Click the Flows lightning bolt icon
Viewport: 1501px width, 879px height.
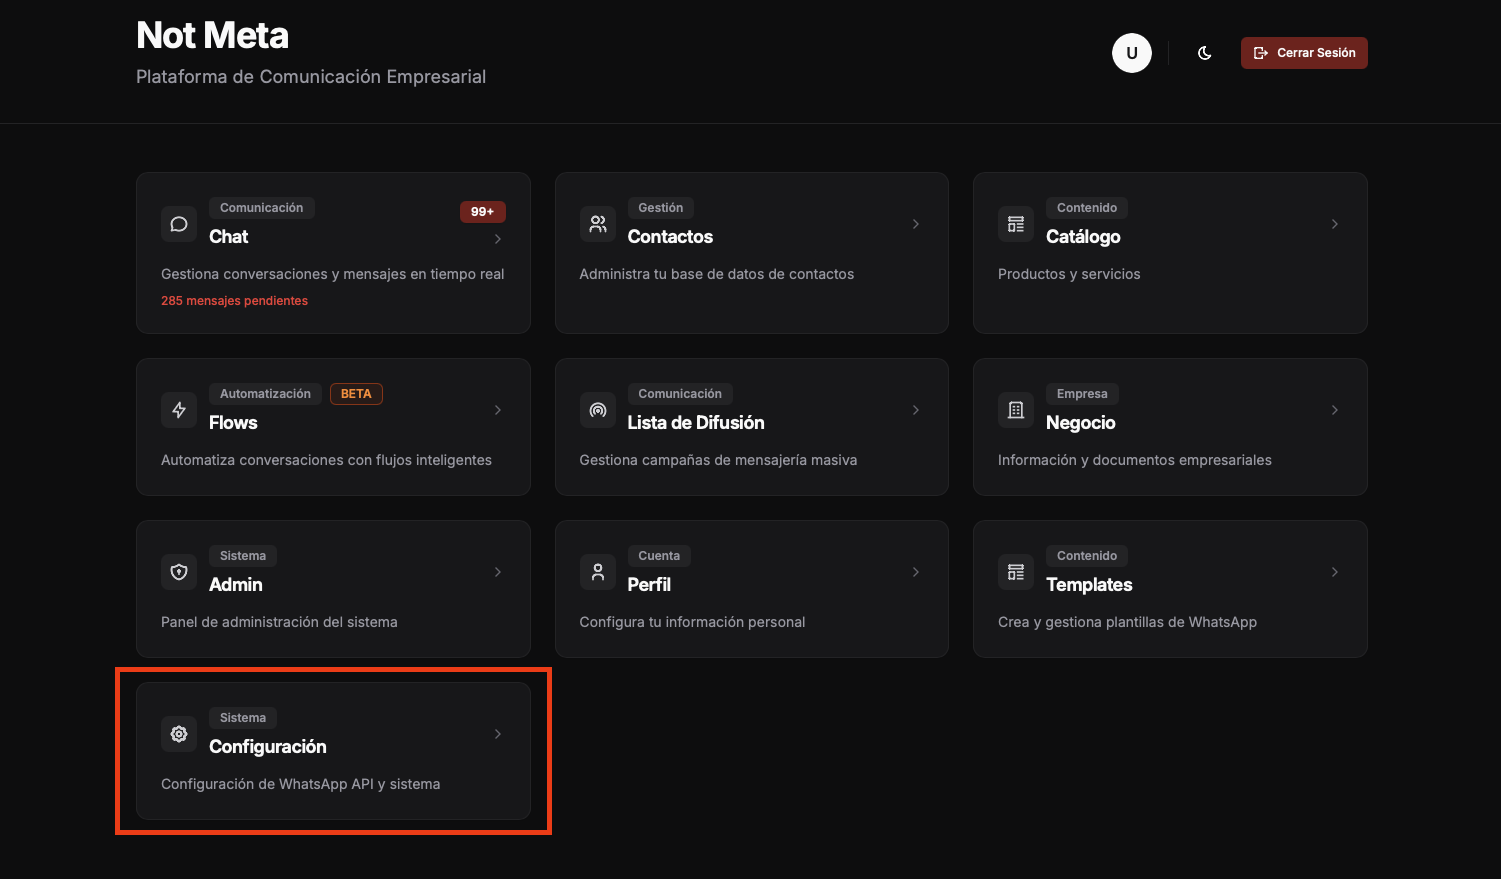click(179, 410)
